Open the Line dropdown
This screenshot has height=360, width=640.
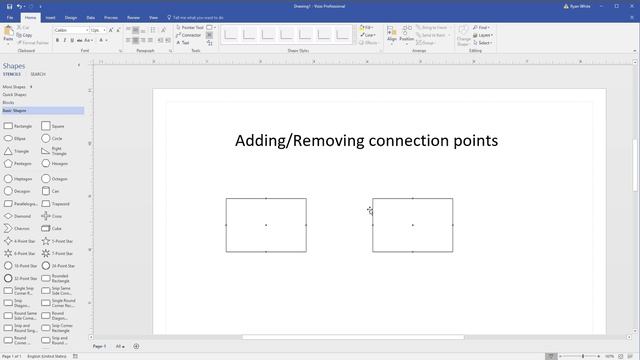[x=368, y=35]
